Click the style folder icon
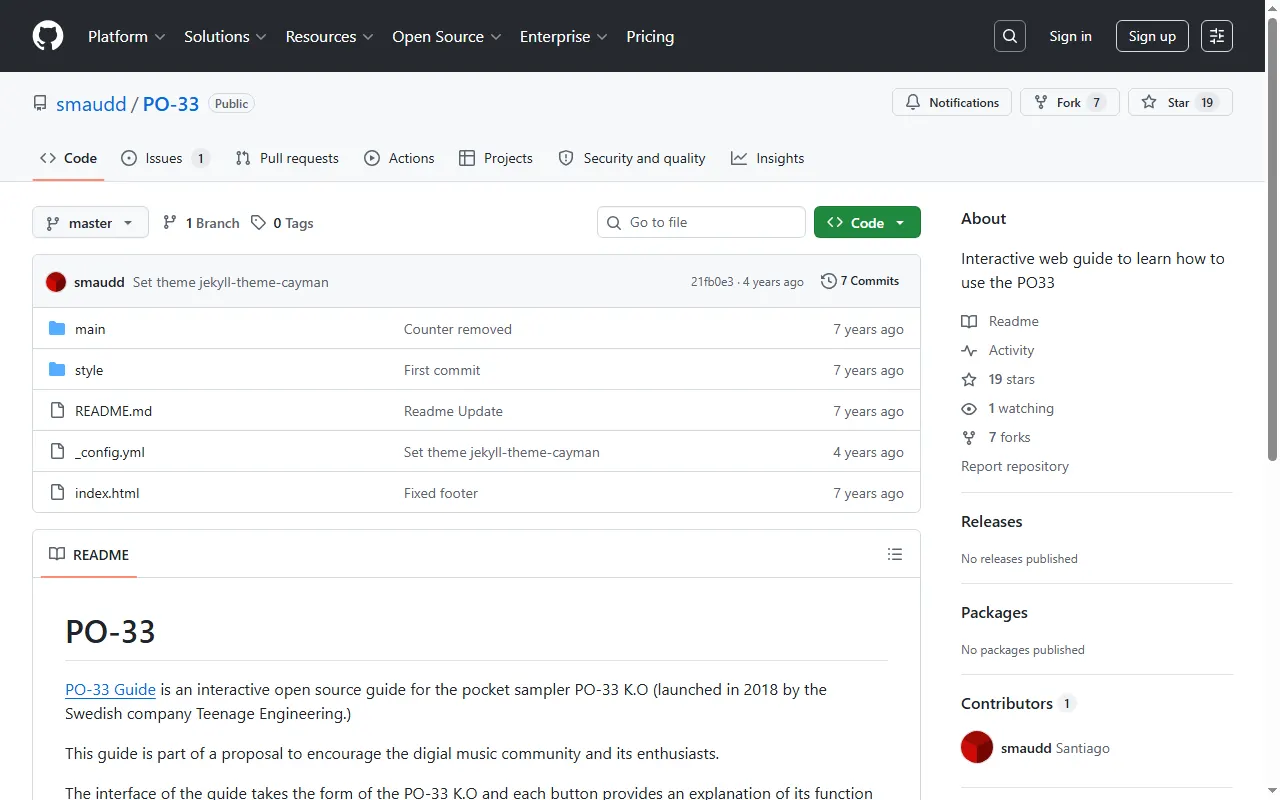The height and width of the screenshot is (800, 1280). [x=57, y=370]
